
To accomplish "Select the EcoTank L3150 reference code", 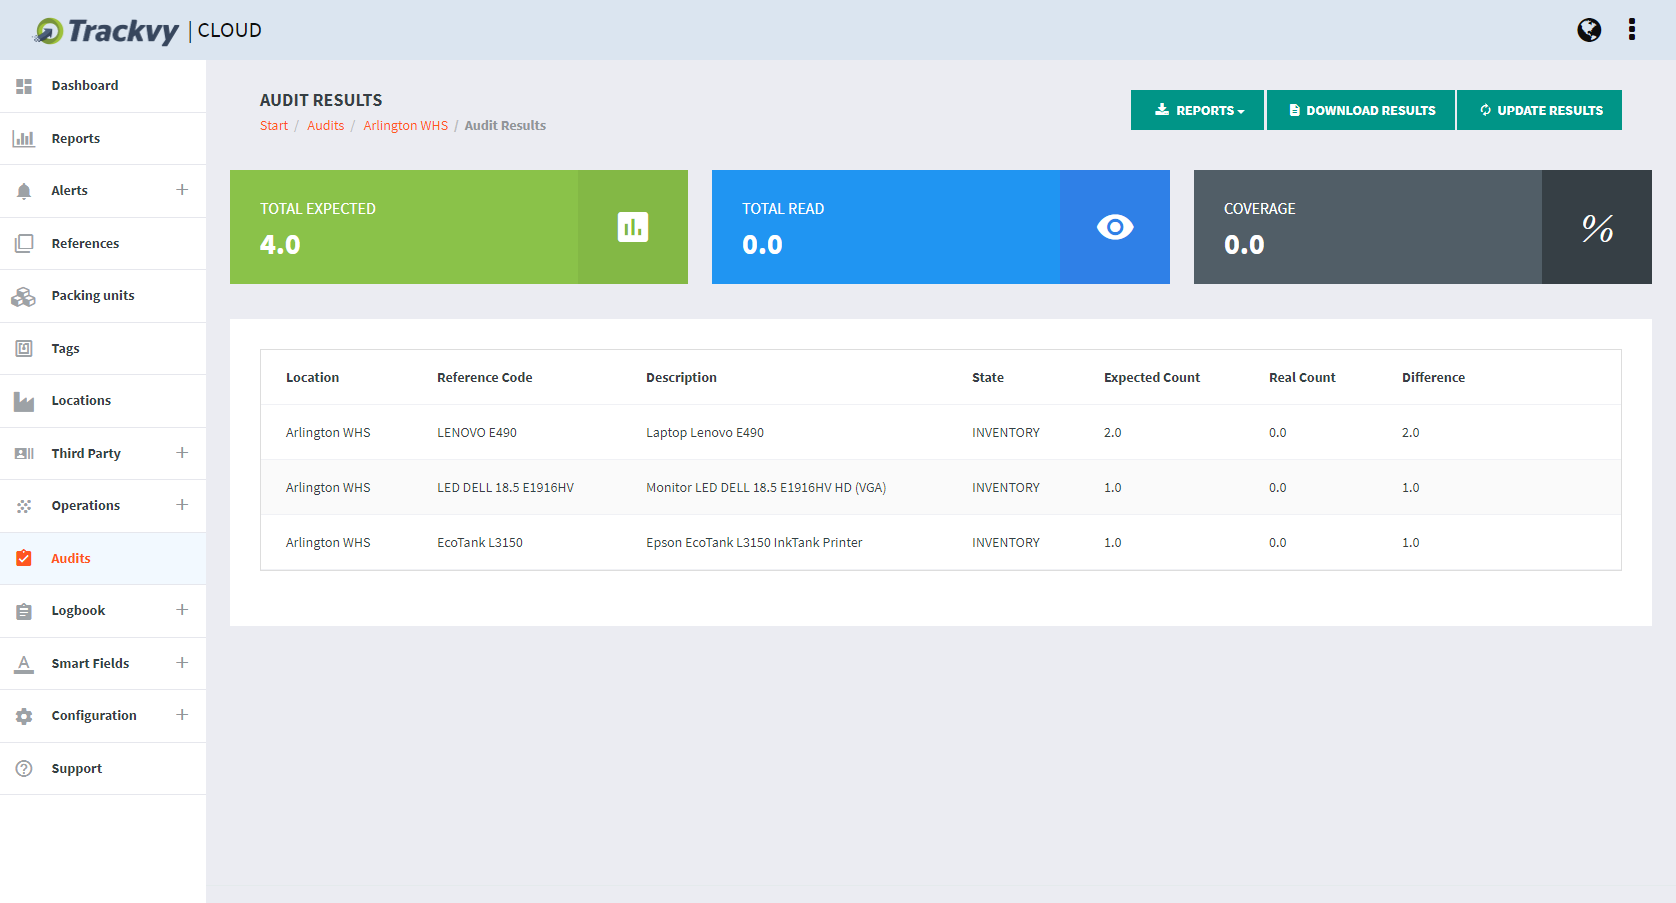I will tap(480, 543).
